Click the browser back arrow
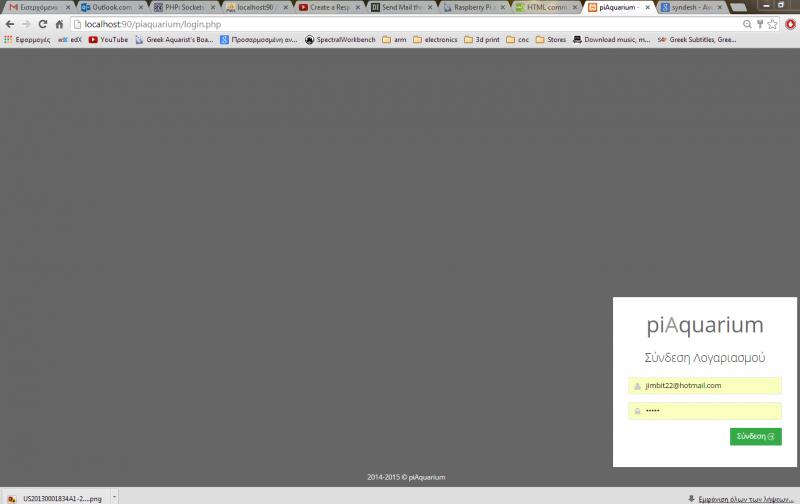The width and height of the screenshot is (800, 504). 10,23
